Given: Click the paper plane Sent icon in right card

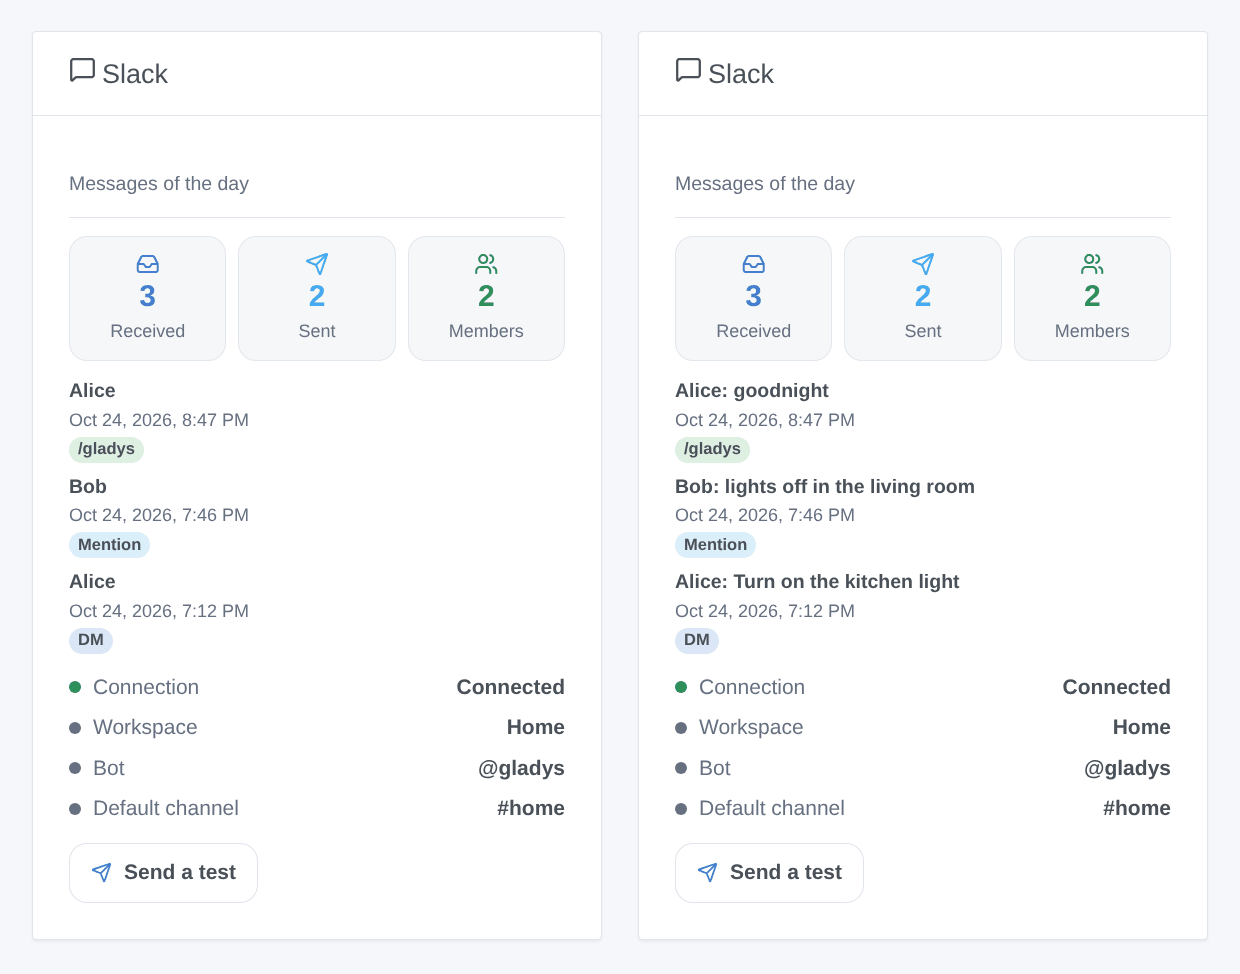Looking at the screenshot, I should [x=923, y=264].
